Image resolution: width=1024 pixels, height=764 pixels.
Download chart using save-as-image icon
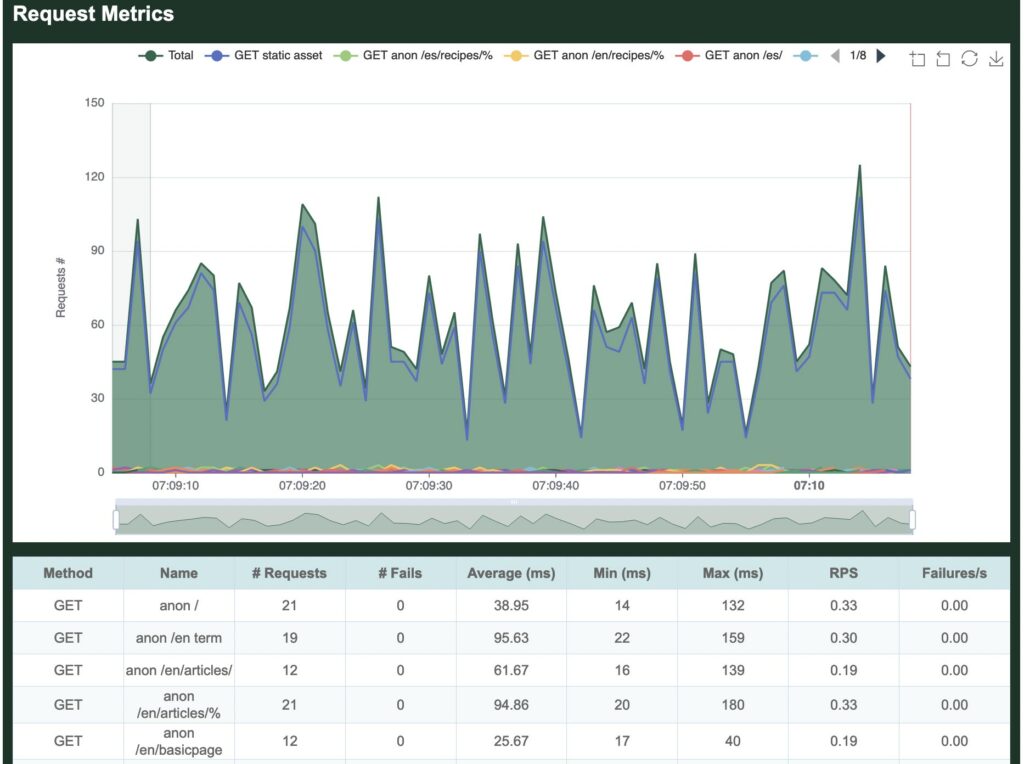pyautogui.click(x=996, y=59)
